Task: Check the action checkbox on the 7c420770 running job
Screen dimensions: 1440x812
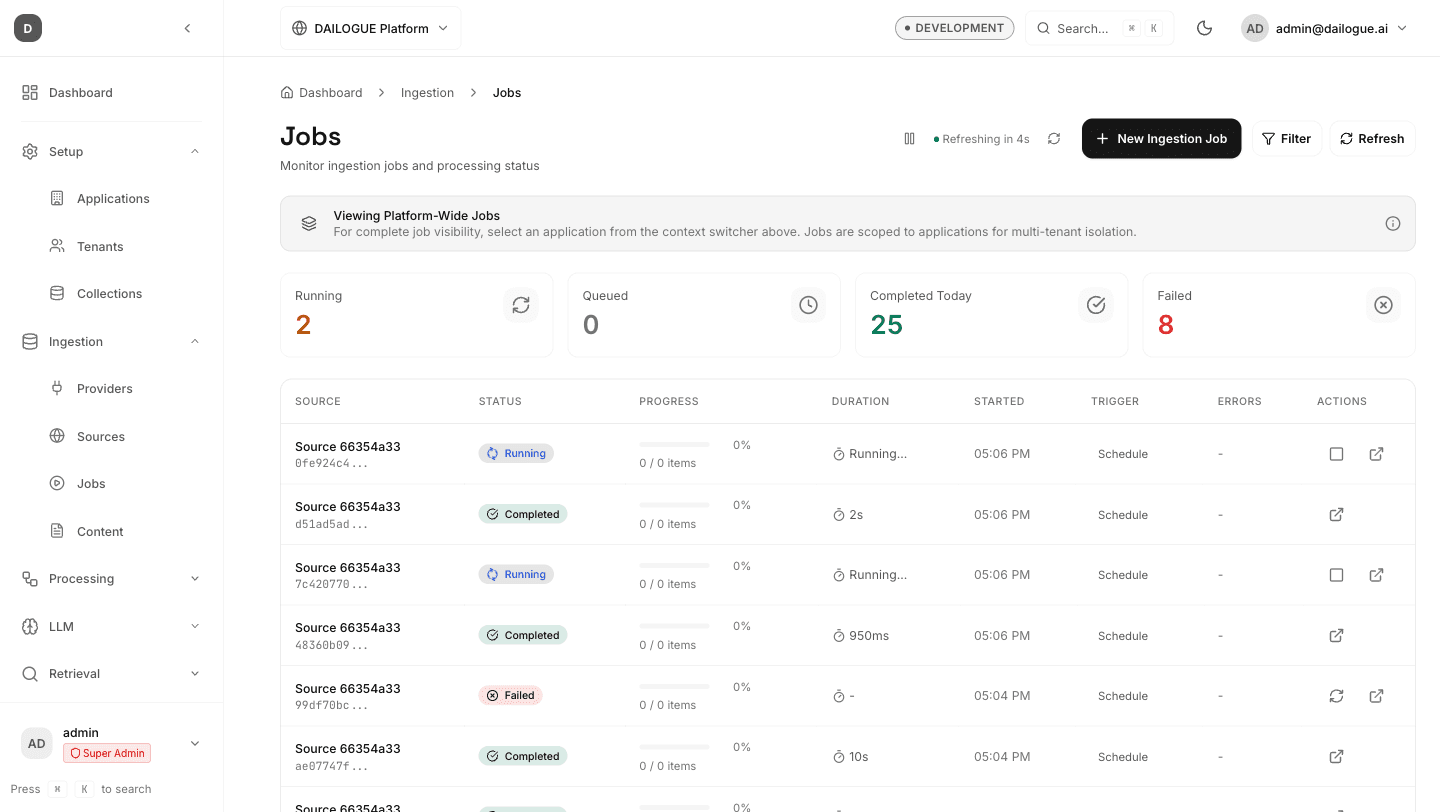Action: click(1336, 574)
